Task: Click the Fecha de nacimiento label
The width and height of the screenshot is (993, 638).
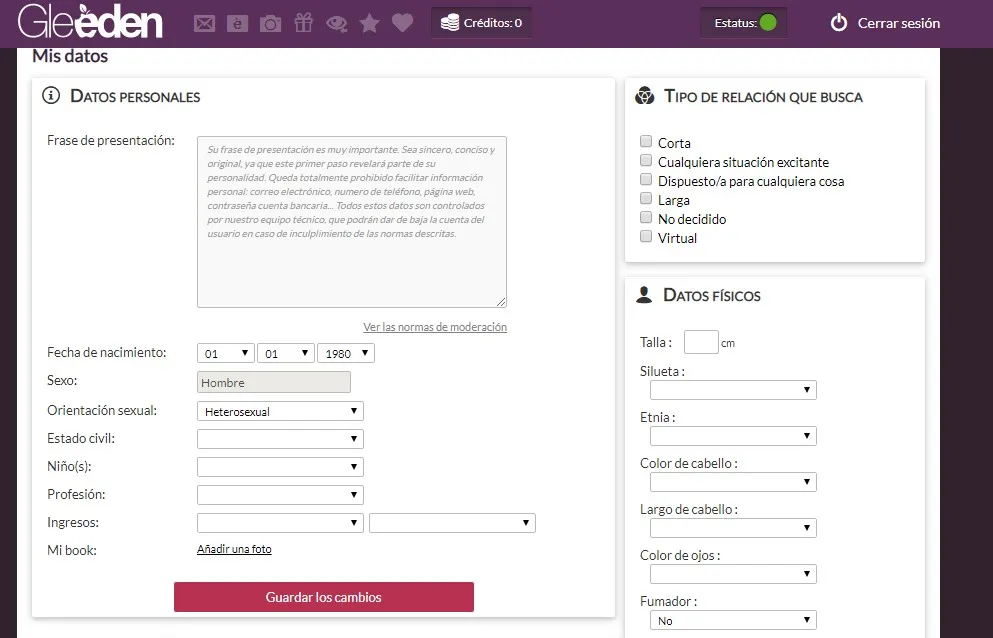Action: click(x=106, y=352)
